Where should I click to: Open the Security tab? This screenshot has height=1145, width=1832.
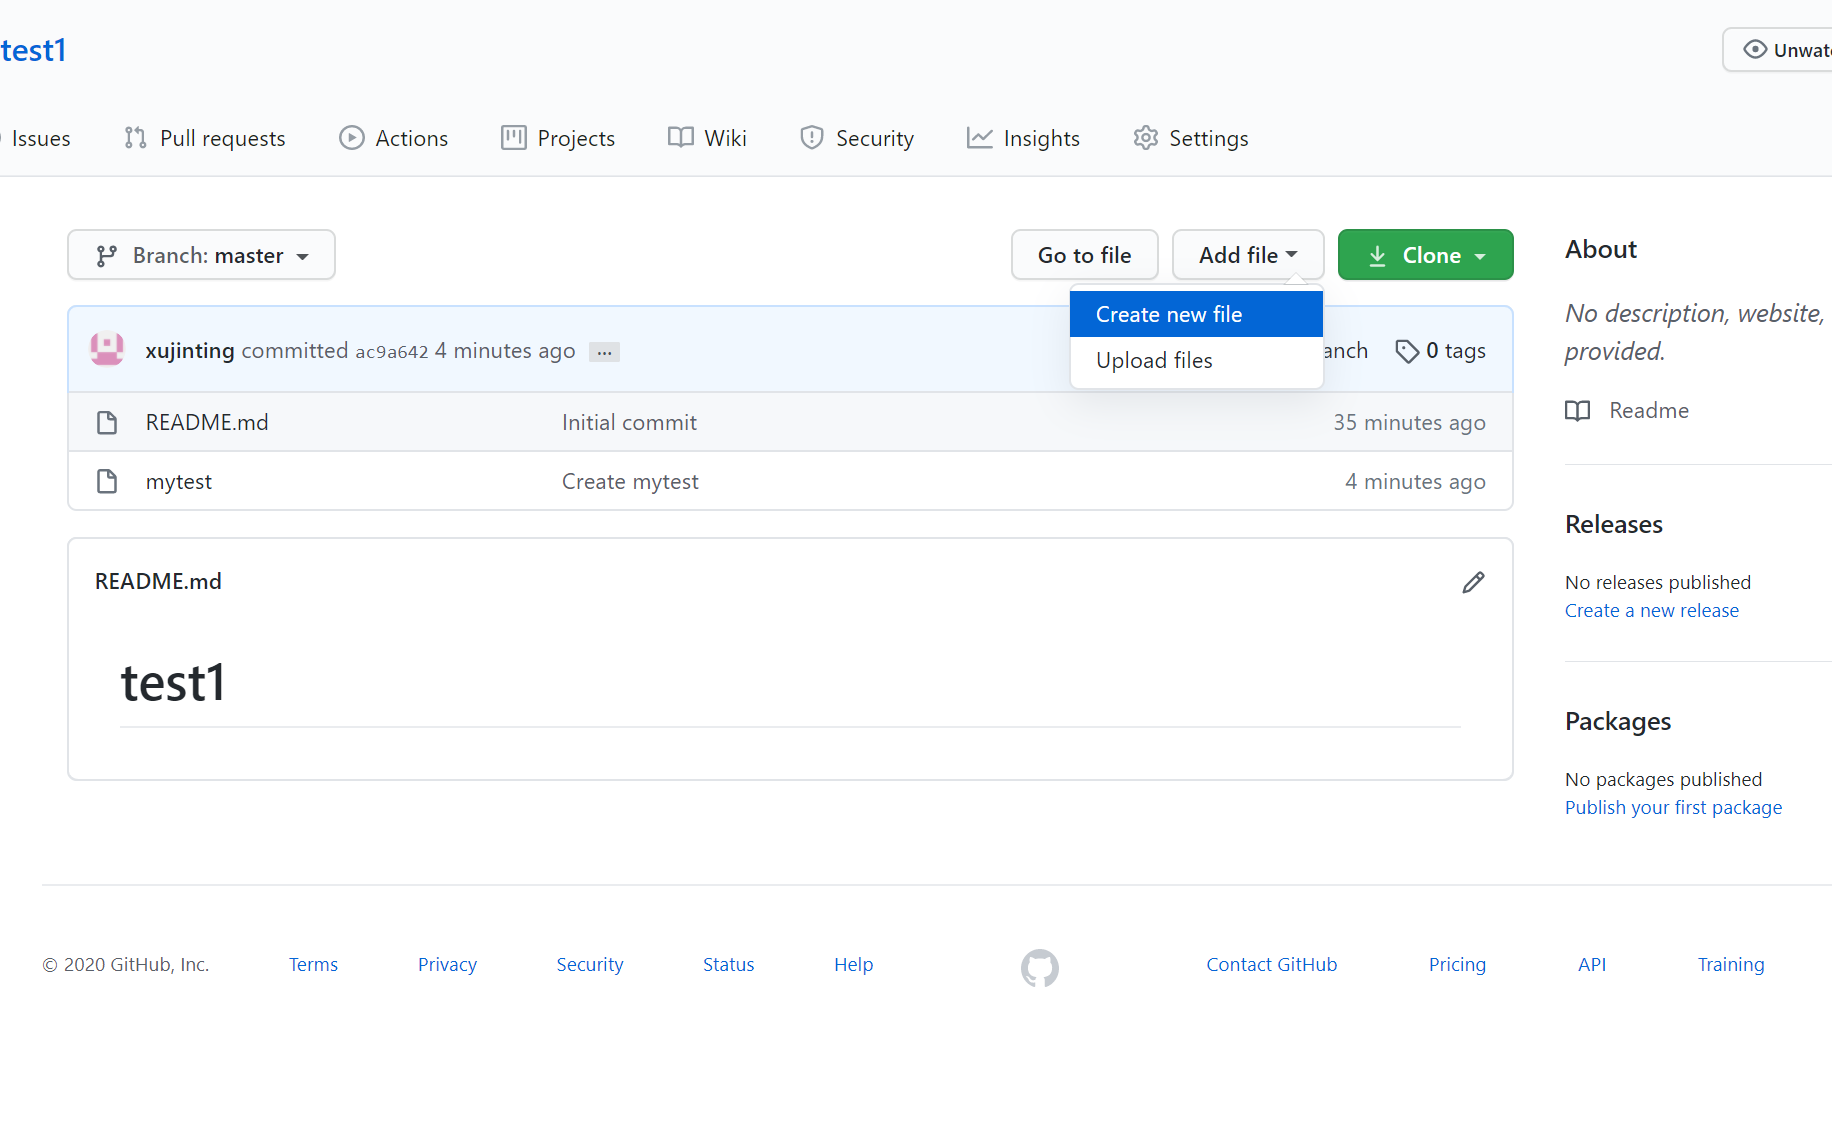(x=857, y=138)
